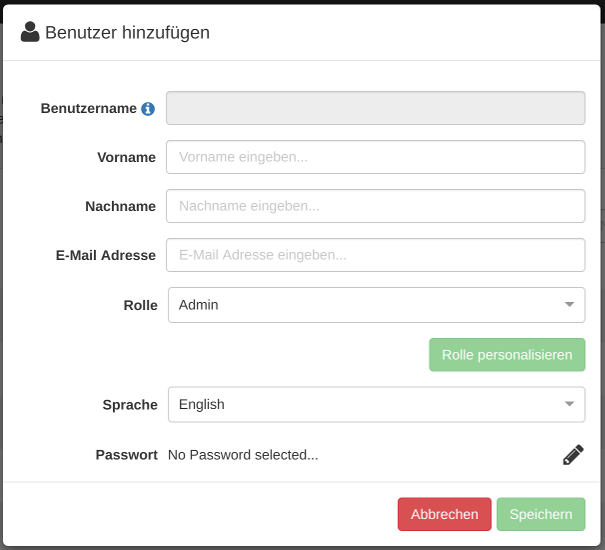Save using the Speichern button

point(540,515)
